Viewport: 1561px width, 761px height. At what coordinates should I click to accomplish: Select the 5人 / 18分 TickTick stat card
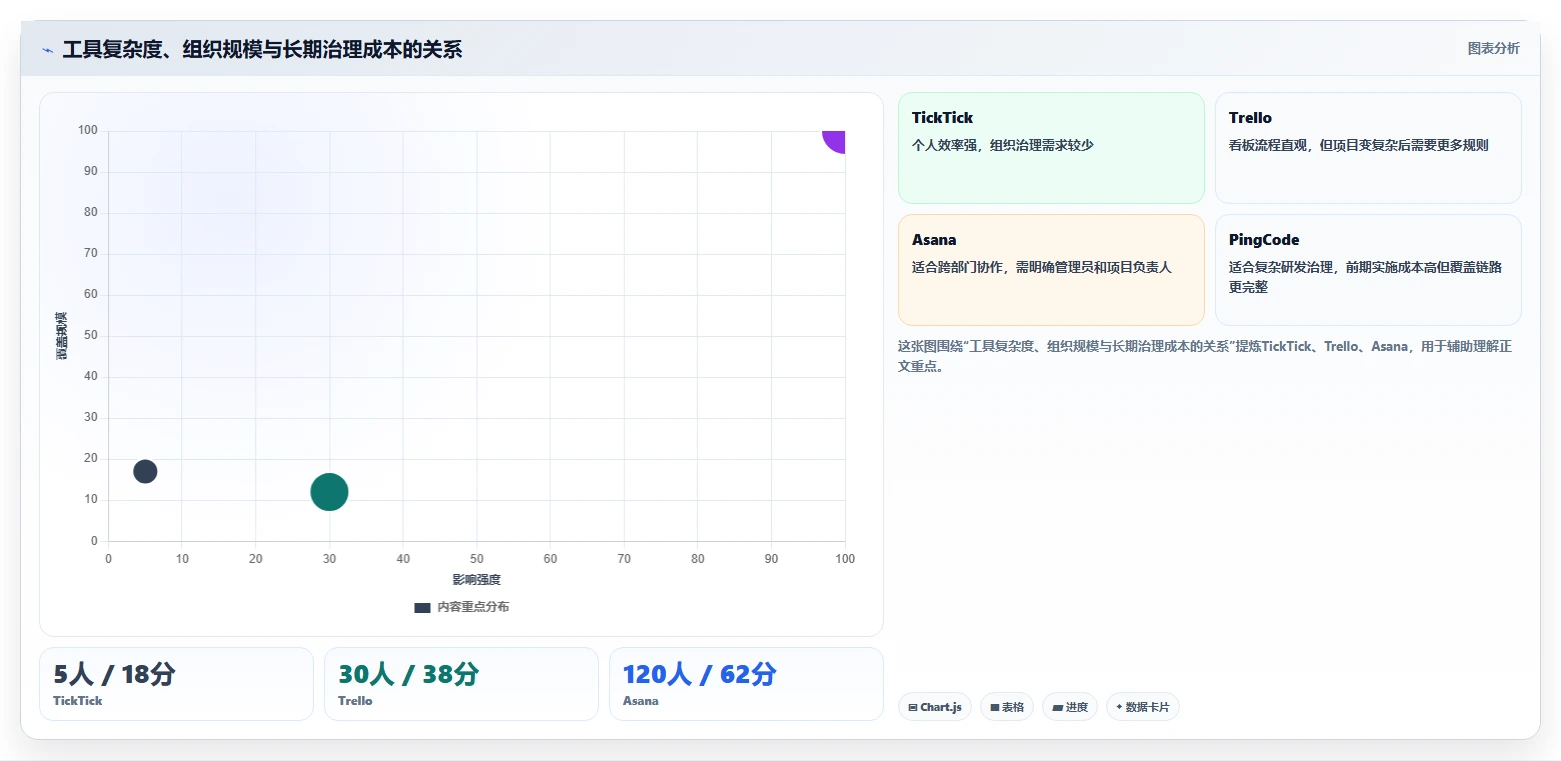176,684
